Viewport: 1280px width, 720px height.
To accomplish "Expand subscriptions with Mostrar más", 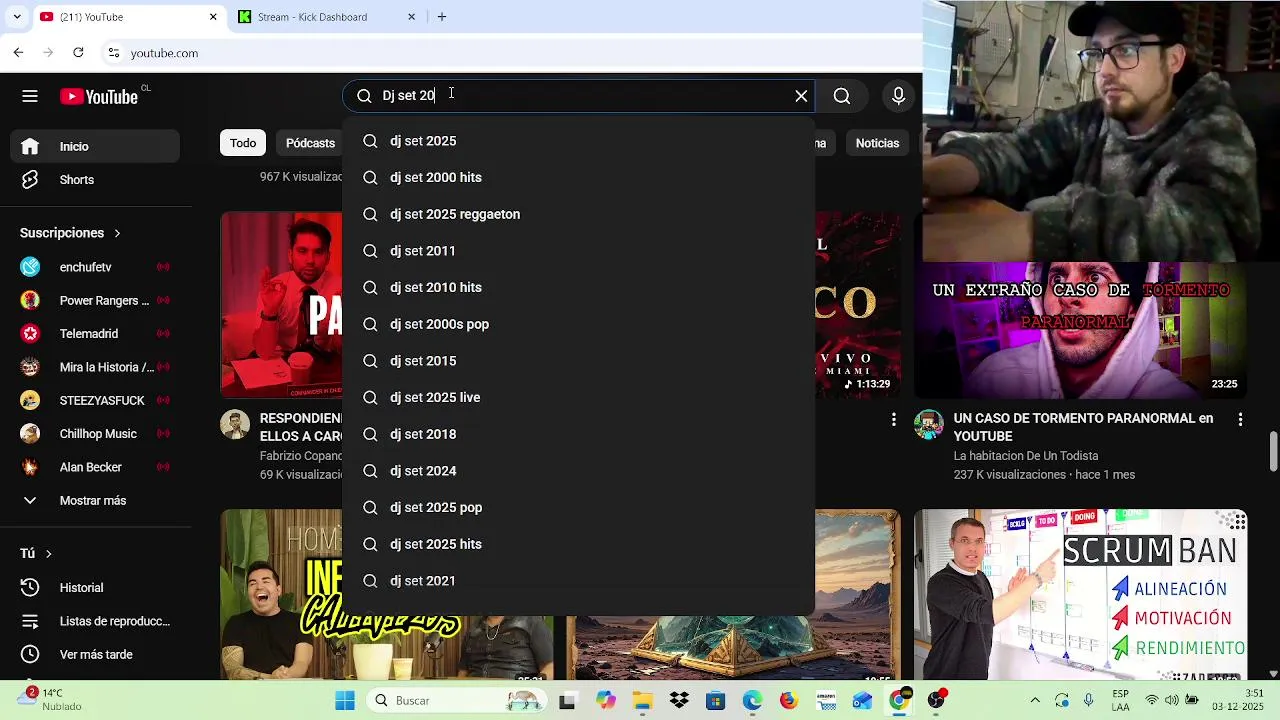I will [96, 501].
